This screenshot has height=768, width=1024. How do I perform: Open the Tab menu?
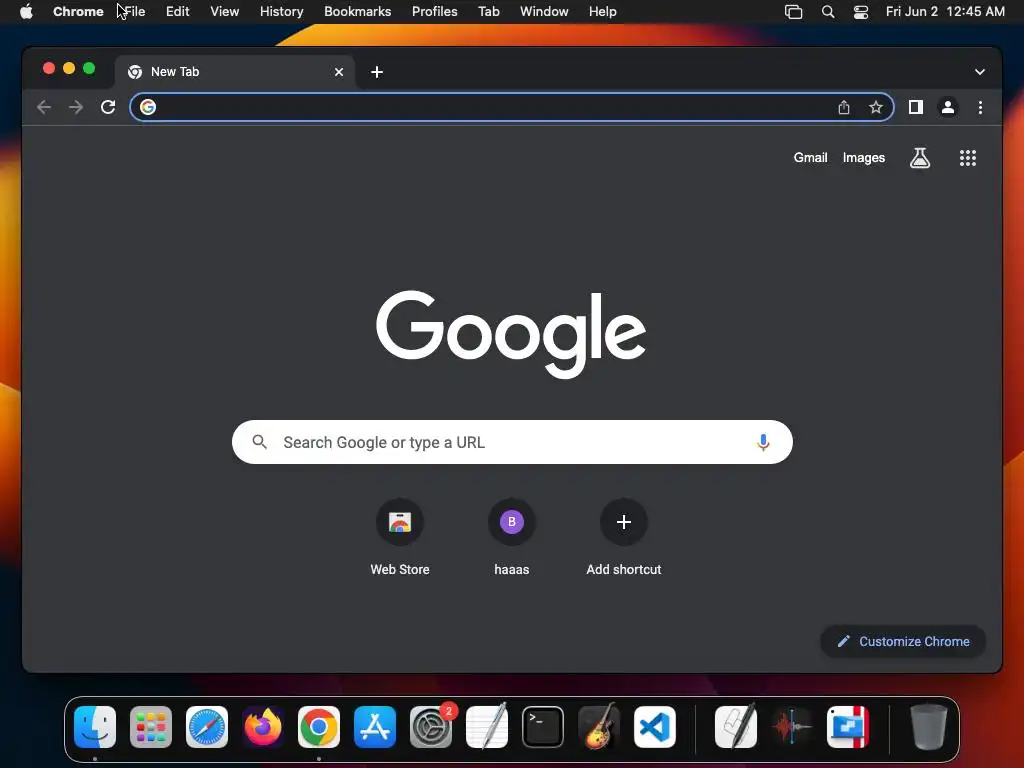488,11
